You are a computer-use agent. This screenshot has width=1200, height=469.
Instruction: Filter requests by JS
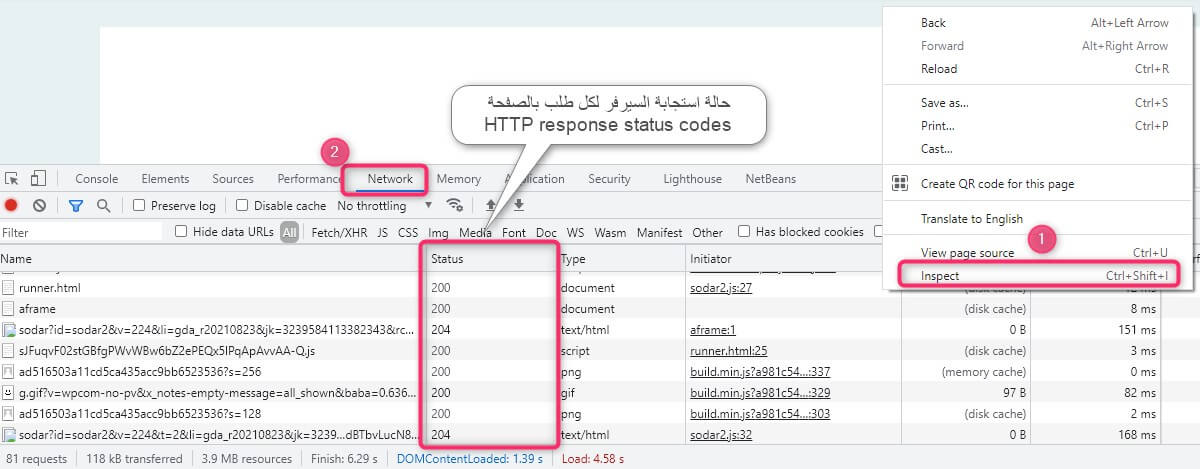tap(382, 232)
